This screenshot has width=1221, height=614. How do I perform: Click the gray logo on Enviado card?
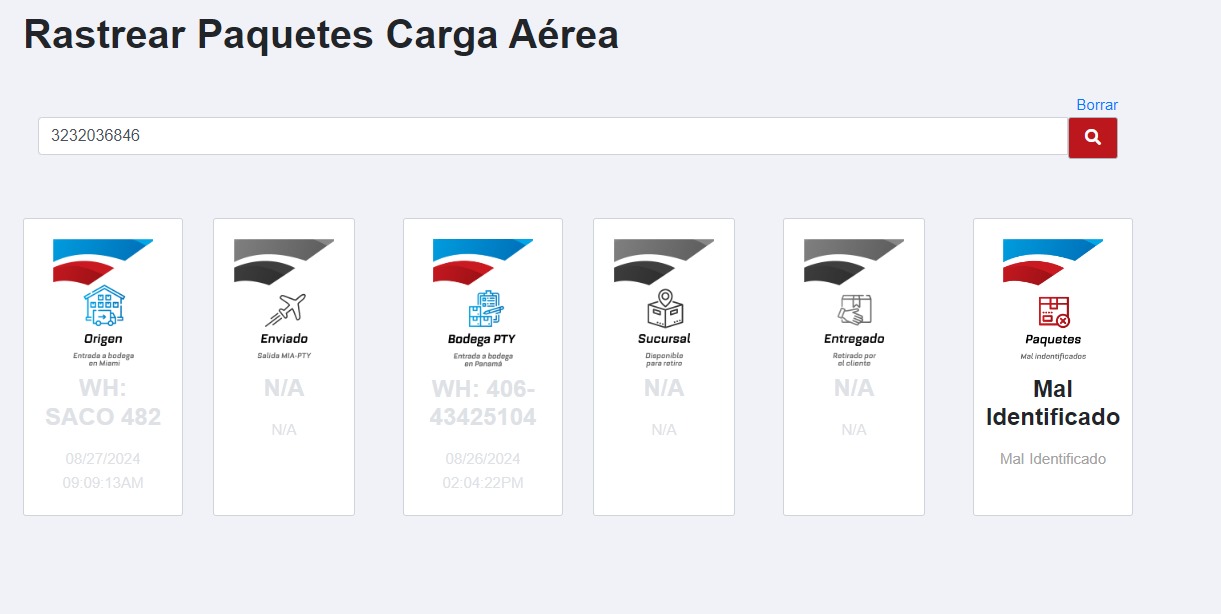(284, 261)
